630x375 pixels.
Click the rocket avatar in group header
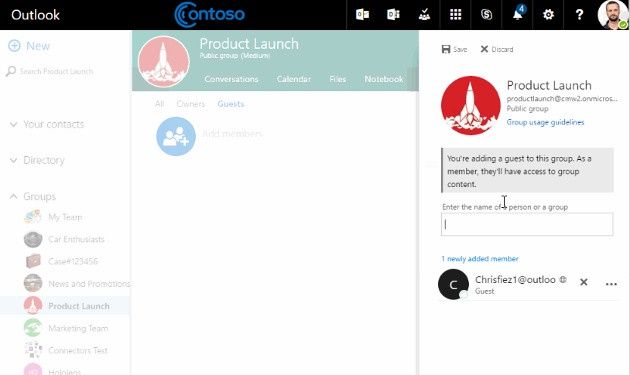tap(164, 61)
